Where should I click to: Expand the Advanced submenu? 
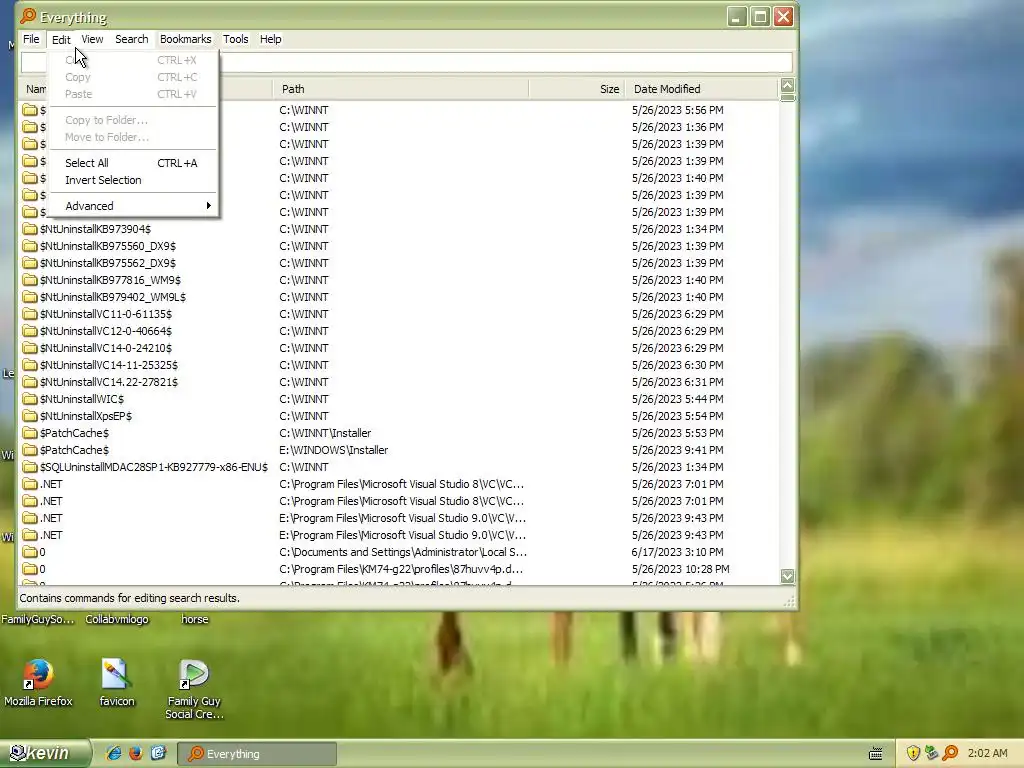point(133,206)
